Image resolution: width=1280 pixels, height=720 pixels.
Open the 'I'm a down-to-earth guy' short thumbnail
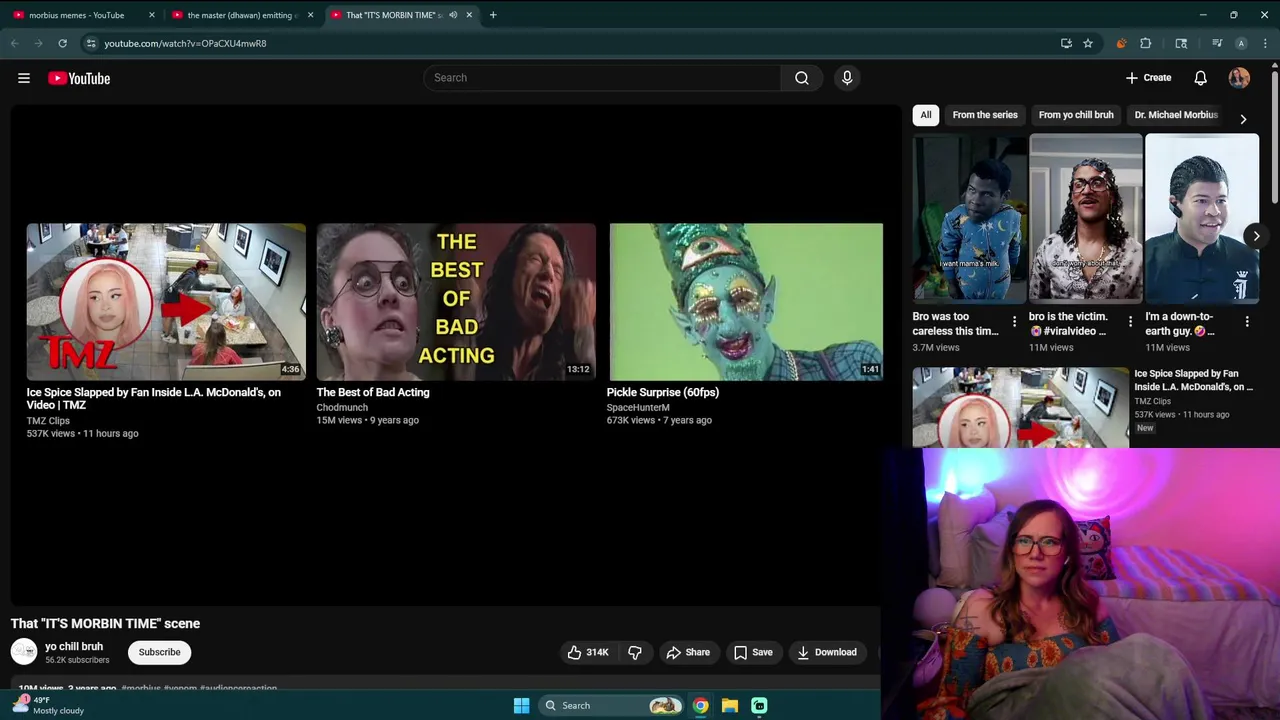pyautogui.click(x=1202, y=218)
